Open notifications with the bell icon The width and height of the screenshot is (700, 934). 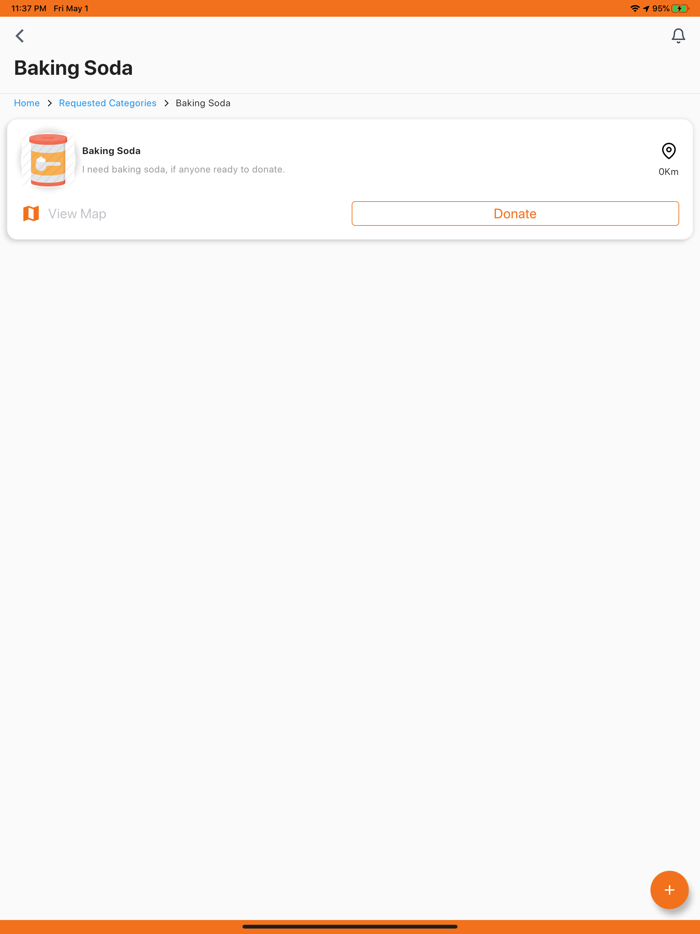[678, 36]
